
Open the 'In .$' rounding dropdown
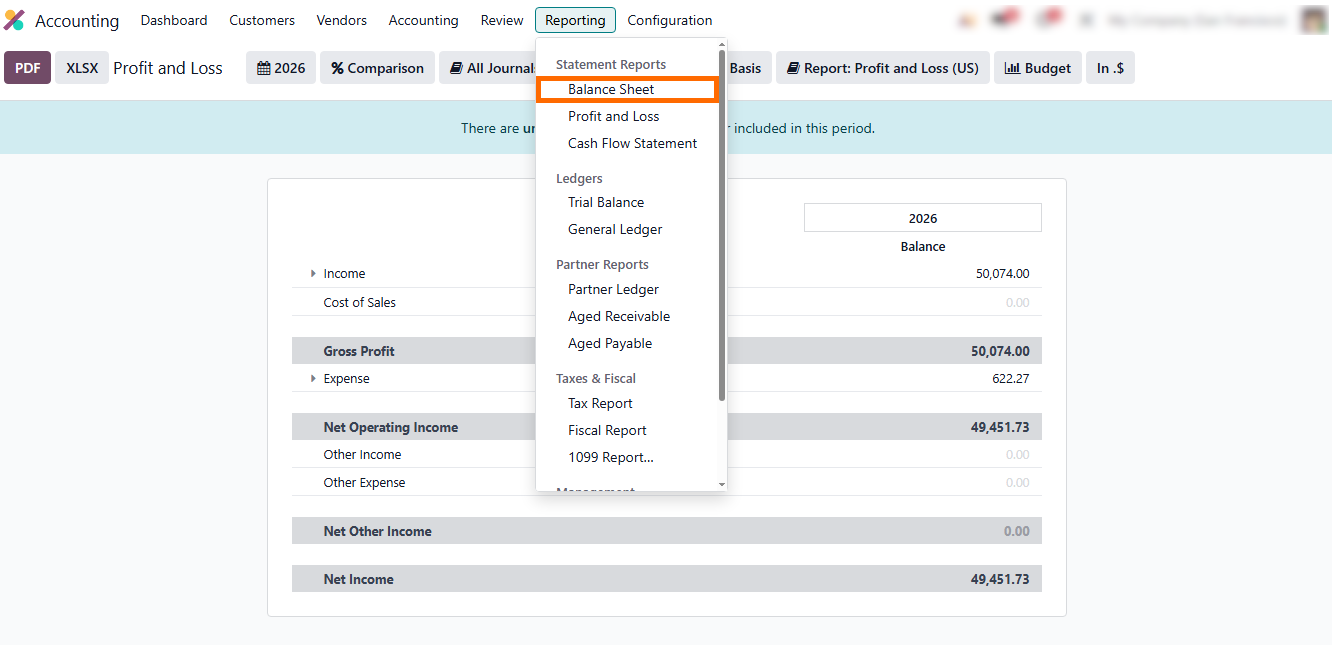[x=1110, y=68]
